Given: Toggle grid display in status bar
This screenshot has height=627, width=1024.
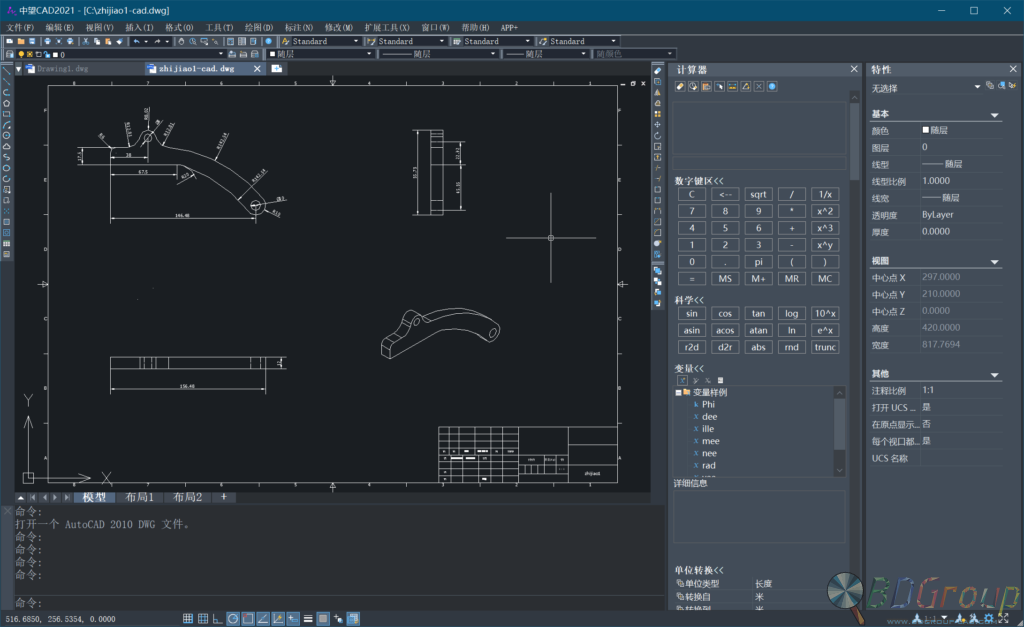Looking at the screenshot, I should 203,619.
